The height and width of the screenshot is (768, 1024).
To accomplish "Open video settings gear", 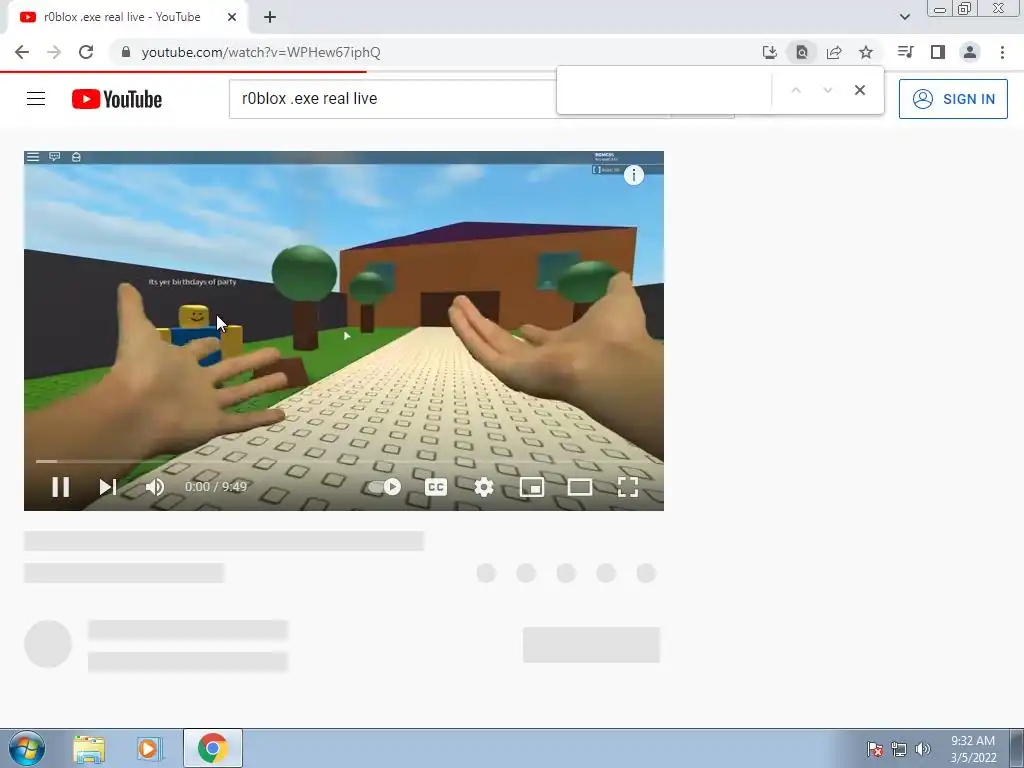I will pyautogui.click(x=484, y=487).
